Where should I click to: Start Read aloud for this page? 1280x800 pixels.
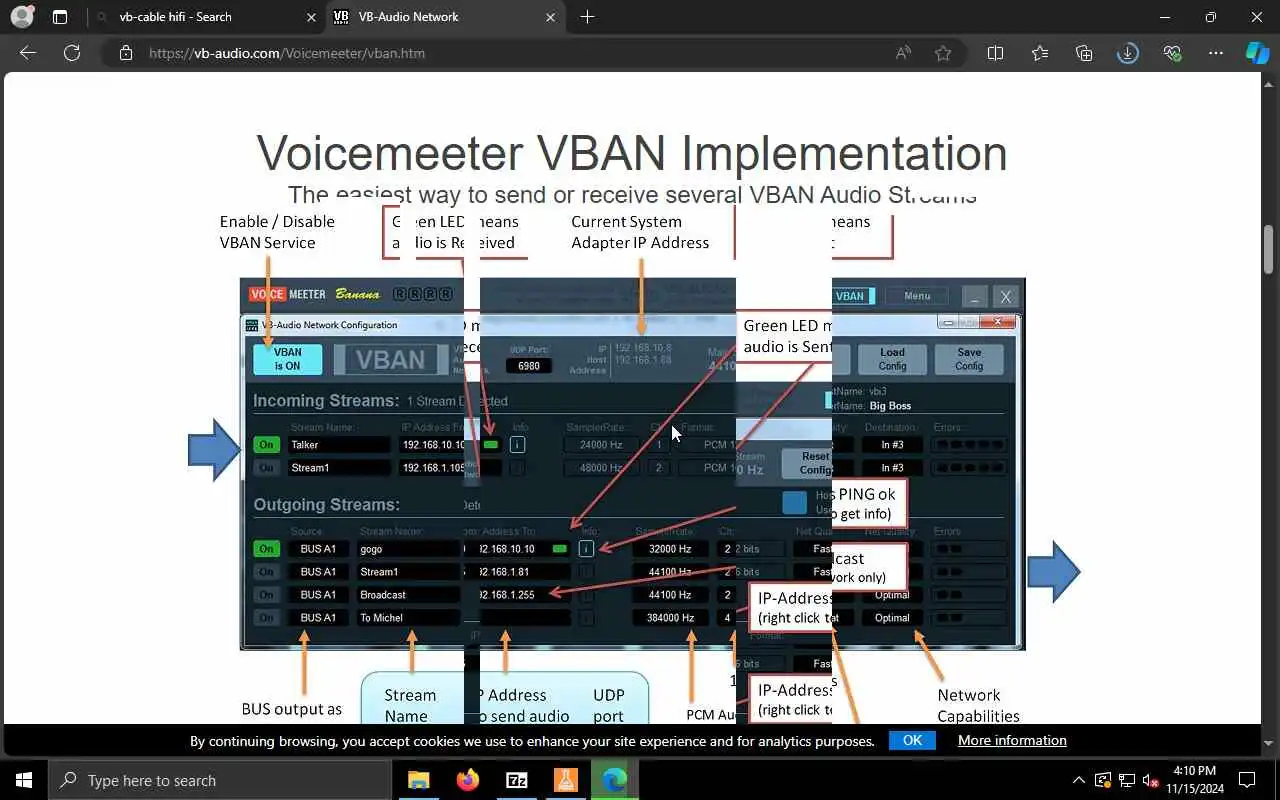click(x=903, y=53)
